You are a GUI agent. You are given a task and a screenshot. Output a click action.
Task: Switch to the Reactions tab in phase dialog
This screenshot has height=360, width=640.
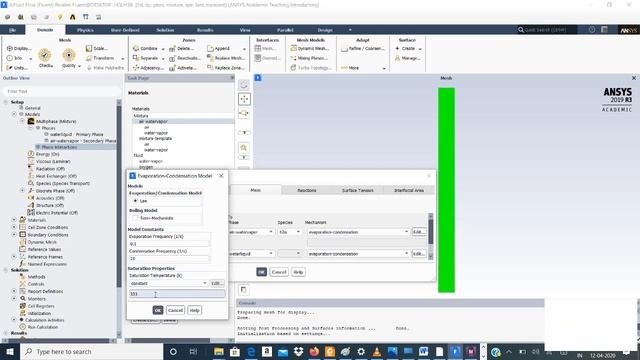(307, 190)
